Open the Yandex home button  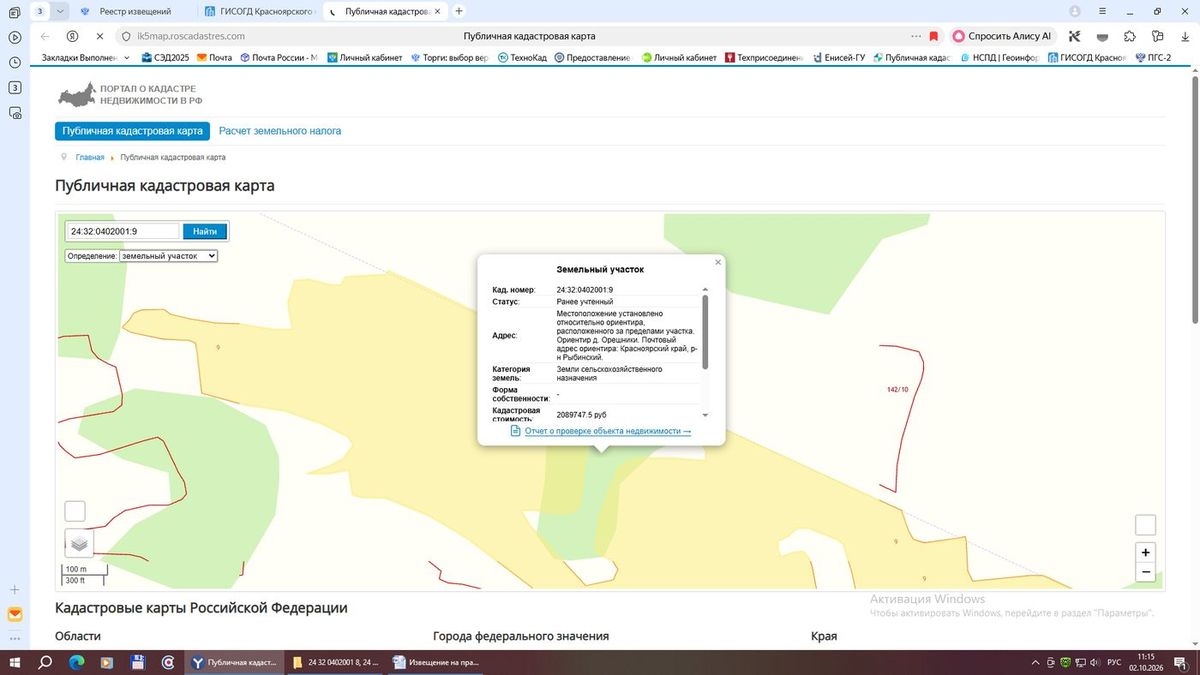pyautogui.click(x=72, y=36)
